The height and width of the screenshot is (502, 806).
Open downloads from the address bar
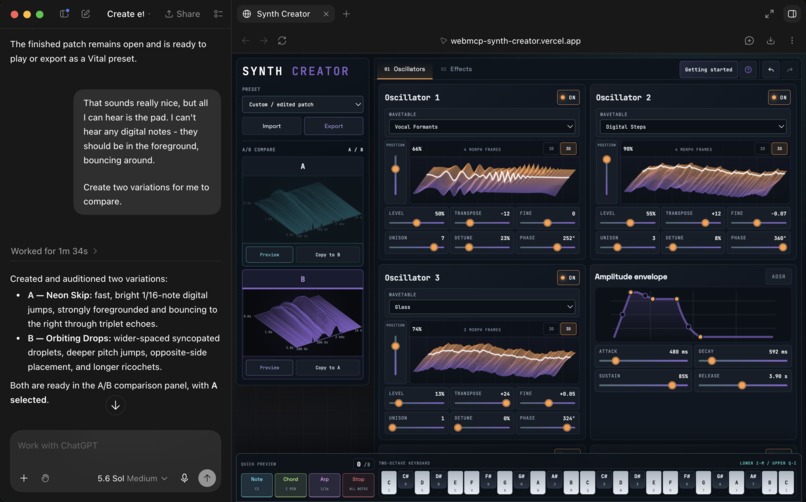pos(771,41)
